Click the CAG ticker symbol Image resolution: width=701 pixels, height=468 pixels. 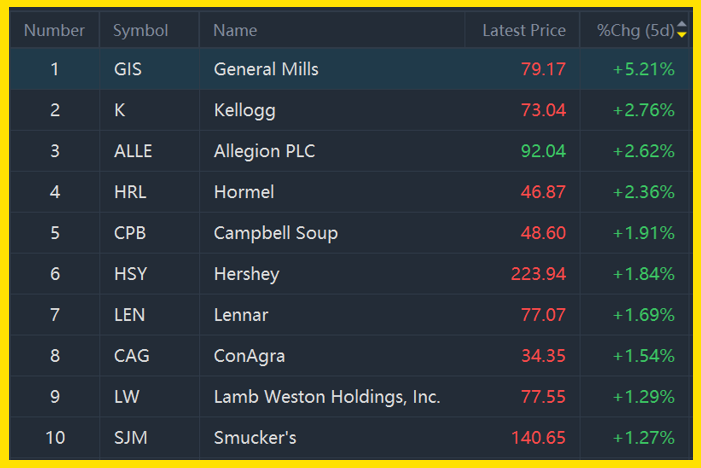coord(131,356)
